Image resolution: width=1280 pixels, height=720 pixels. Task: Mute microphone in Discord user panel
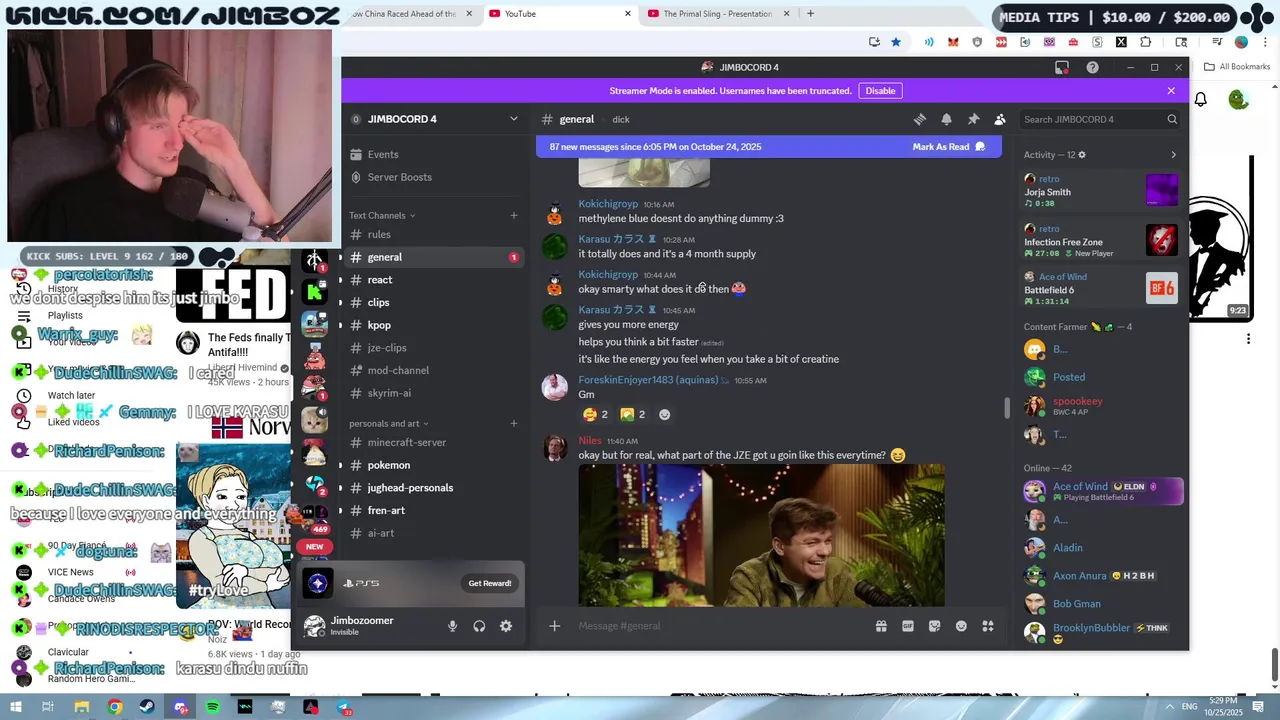pos(452,626)
